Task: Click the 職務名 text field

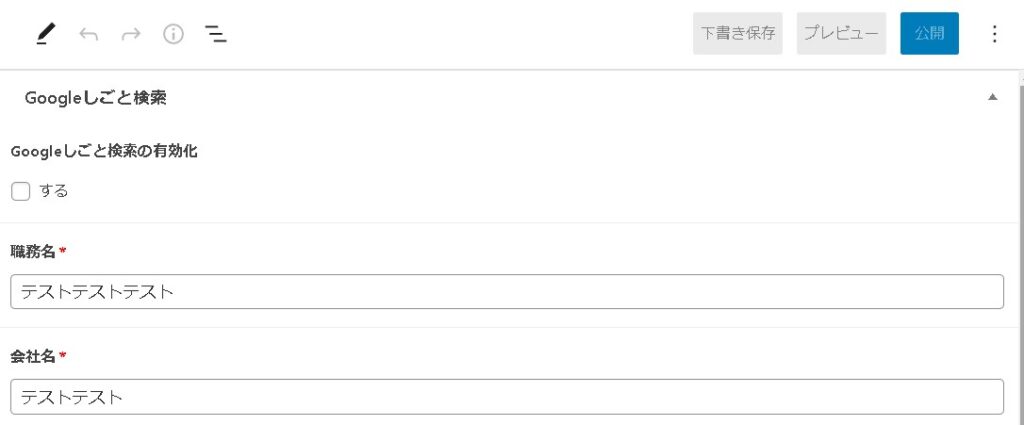Action: click(506, 292)
